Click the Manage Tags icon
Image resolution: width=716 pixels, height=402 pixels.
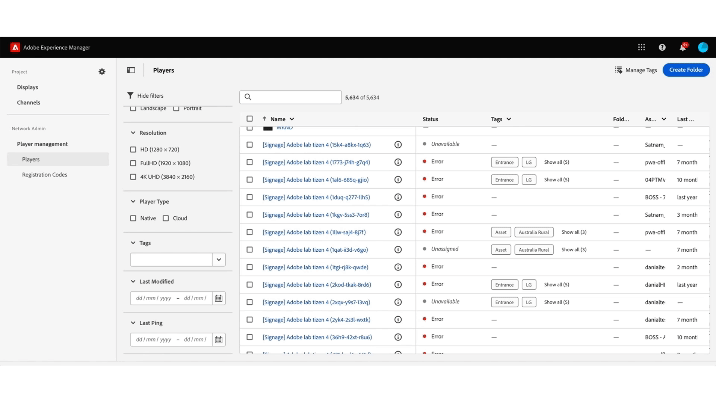(618, 70)
